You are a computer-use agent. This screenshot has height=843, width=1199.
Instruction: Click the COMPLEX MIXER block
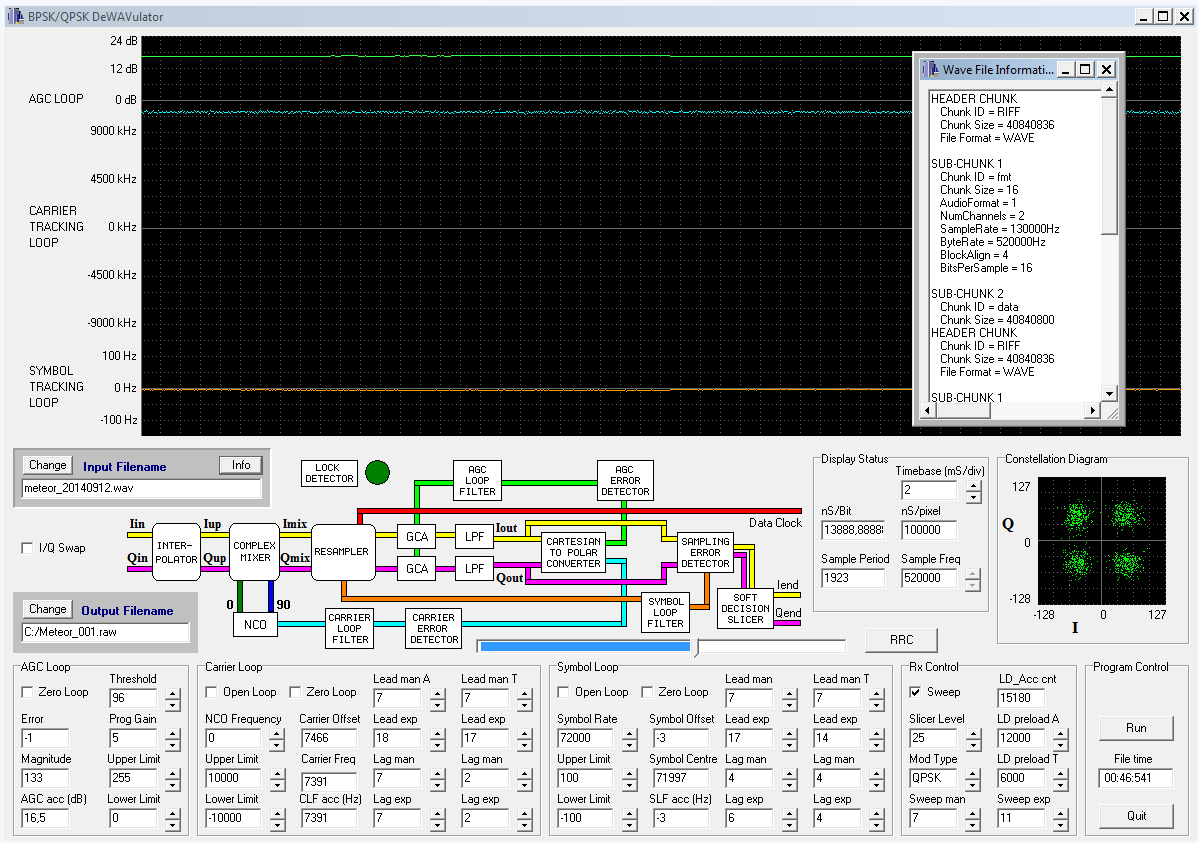(255, 552)
